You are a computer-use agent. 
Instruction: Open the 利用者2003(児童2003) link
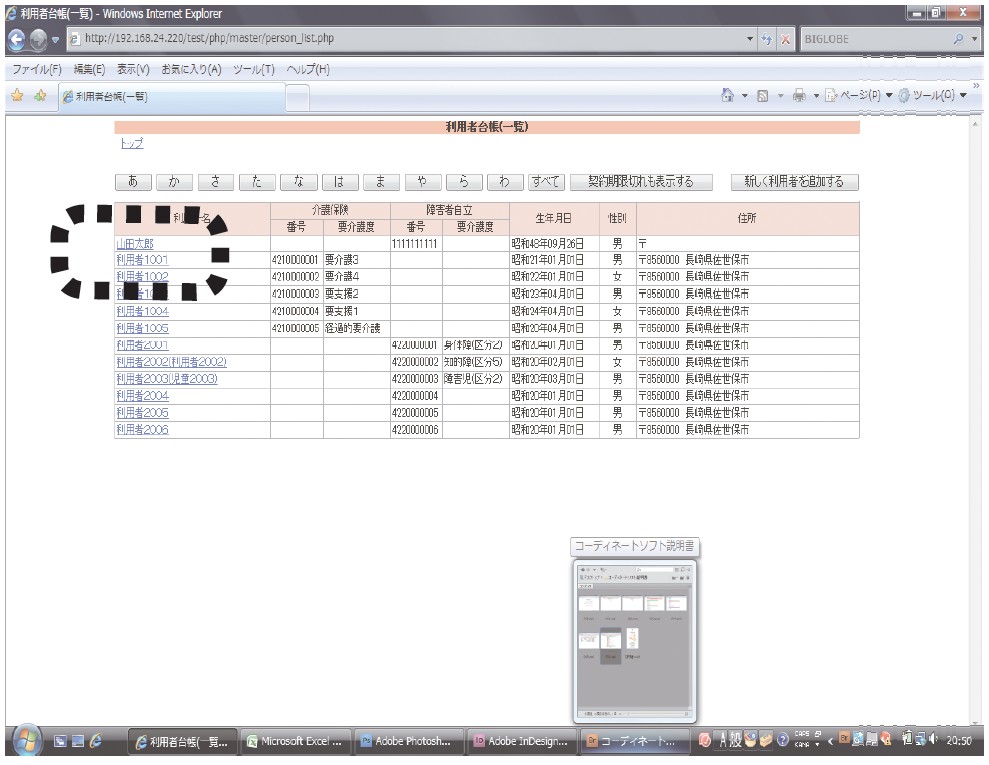tap(167, 378)
